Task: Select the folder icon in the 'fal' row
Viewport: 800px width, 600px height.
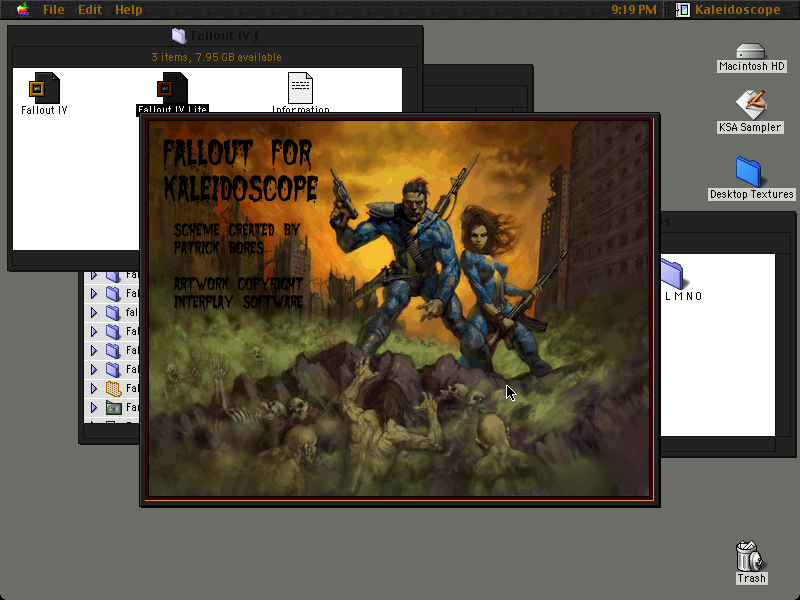Action: point(113,312)
